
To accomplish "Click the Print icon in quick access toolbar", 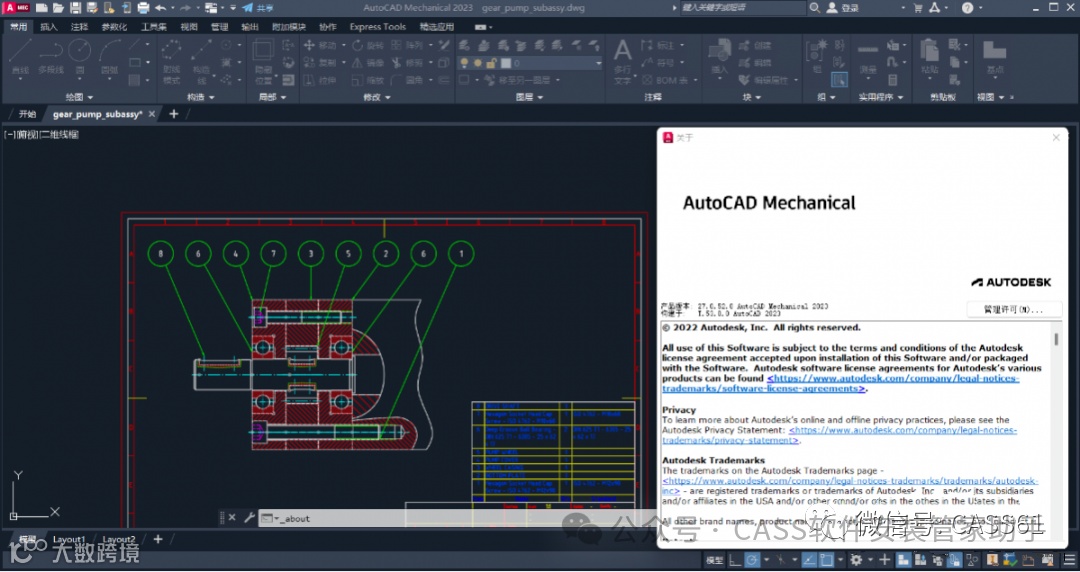I will click(x=141, y=8).
